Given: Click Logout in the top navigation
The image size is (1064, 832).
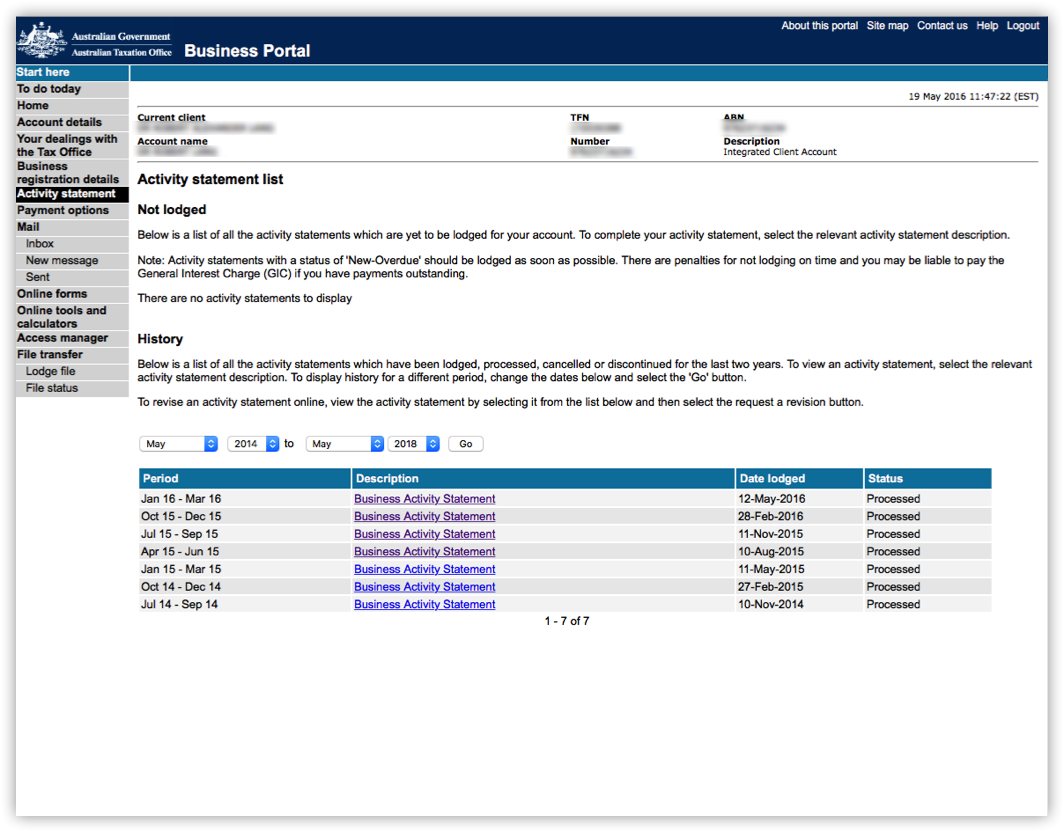Looking at the screenshot, I should 1023,25.
